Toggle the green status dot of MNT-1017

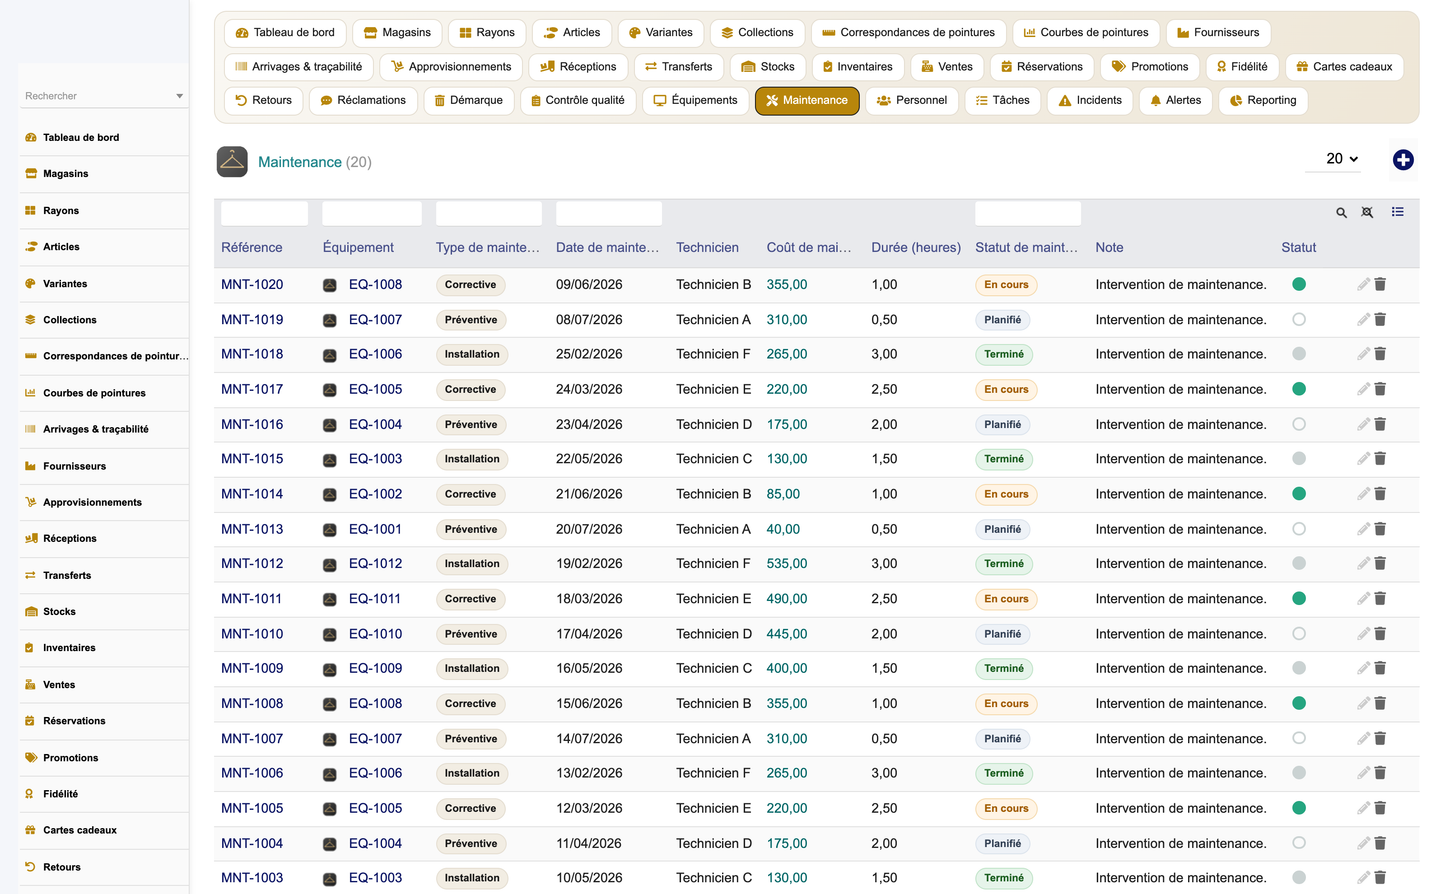(x=1299, y=389)
